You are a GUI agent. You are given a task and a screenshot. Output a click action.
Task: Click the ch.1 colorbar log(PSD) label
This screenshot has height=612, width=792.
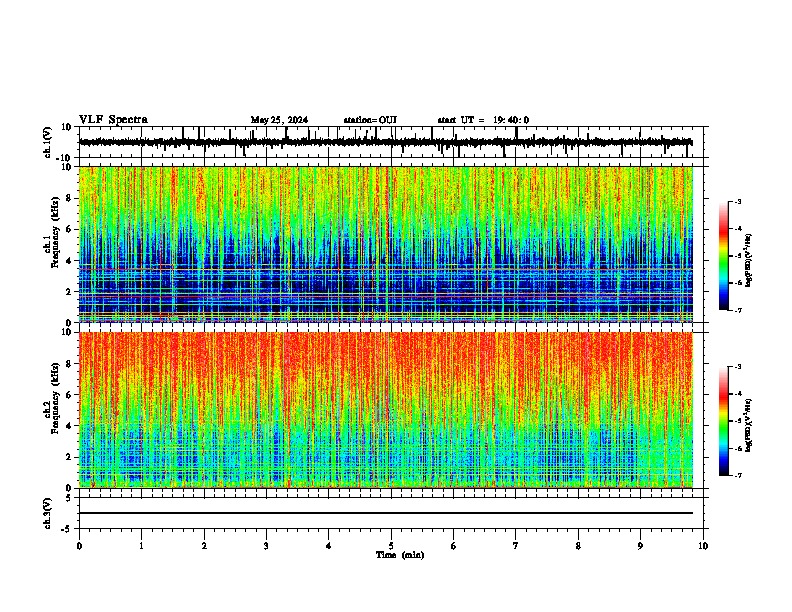(x=748, y=261)
